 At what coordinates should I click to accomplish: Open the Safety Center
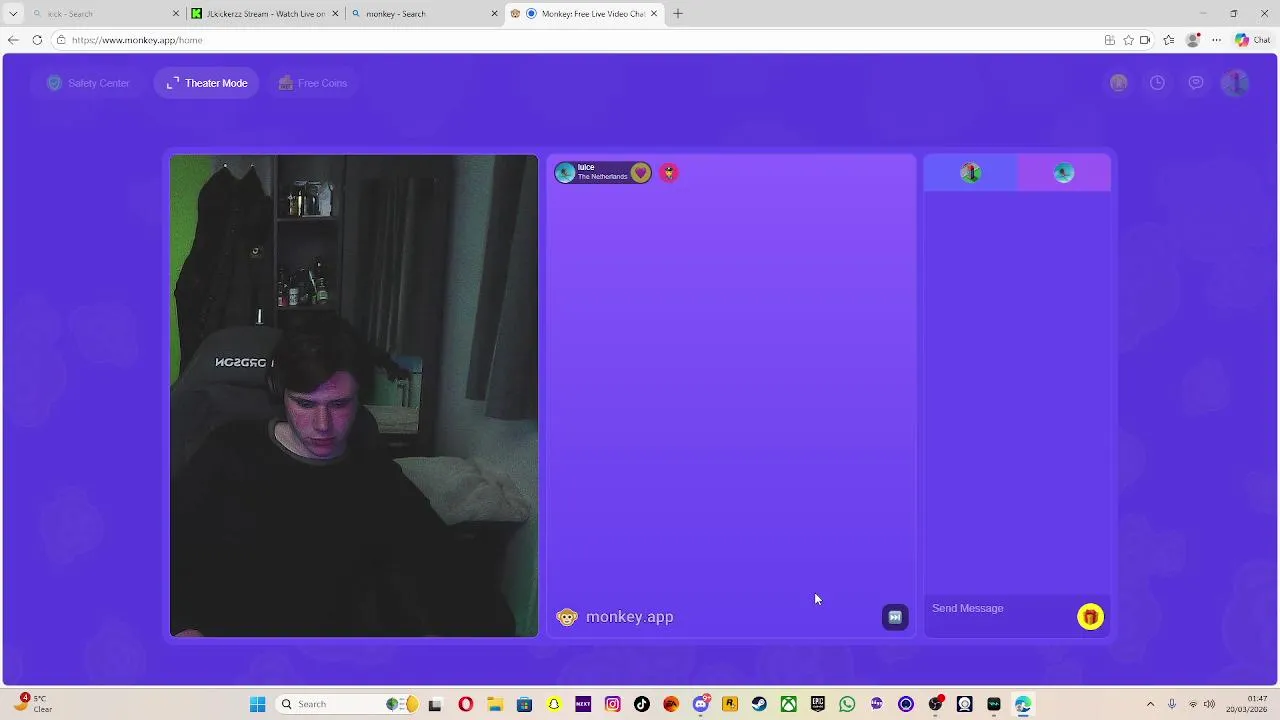point(88,83)
